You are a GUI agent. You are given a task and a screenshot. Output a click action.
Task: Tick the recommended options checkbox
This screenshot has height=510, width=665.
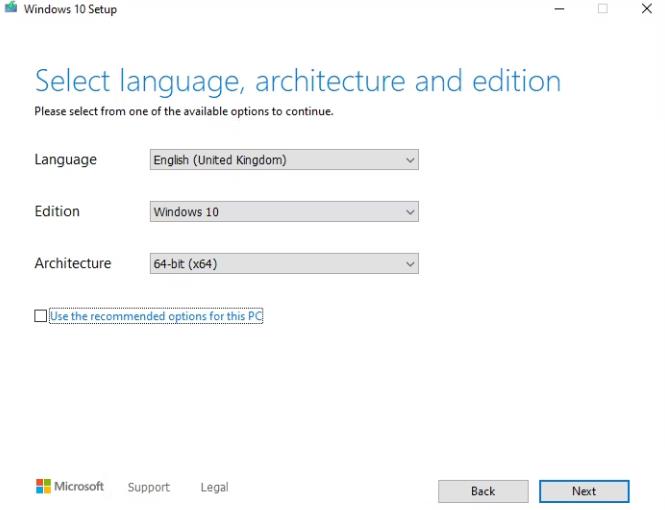pos(41,316)
